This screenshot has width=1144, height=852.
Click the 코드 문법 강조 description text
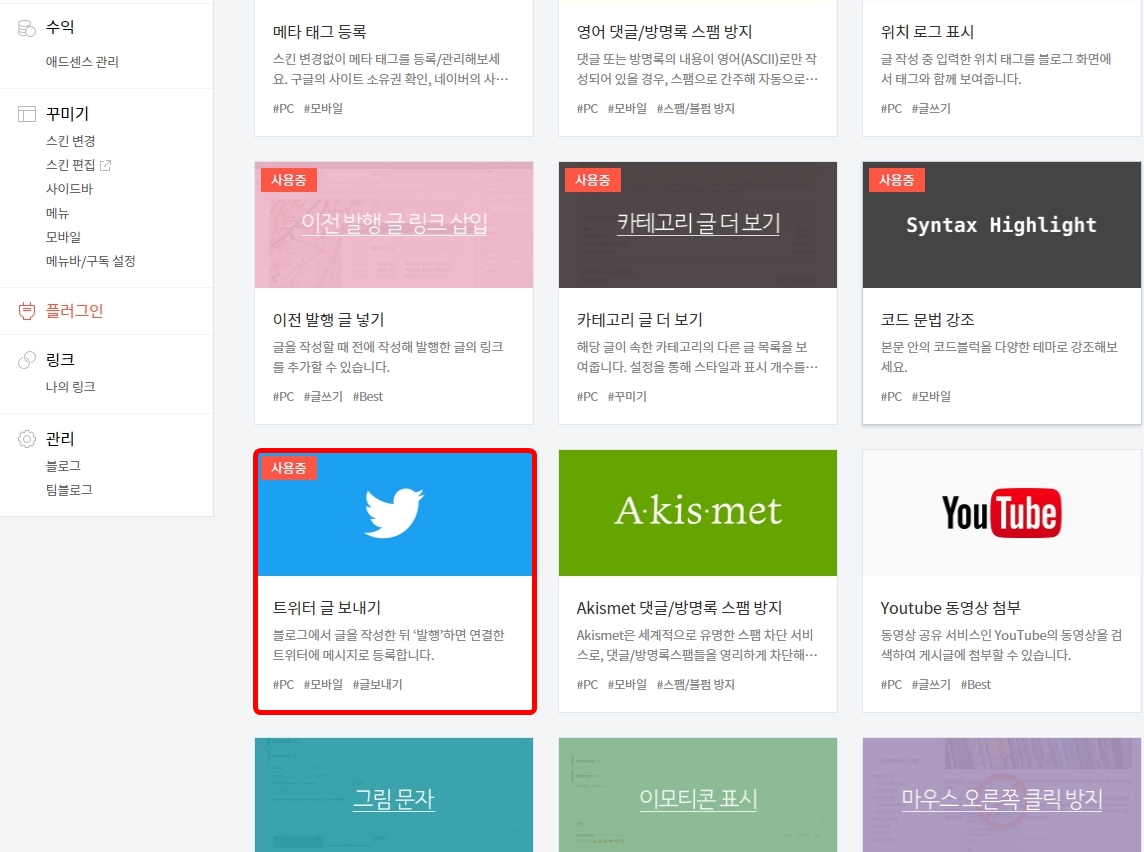999,357
